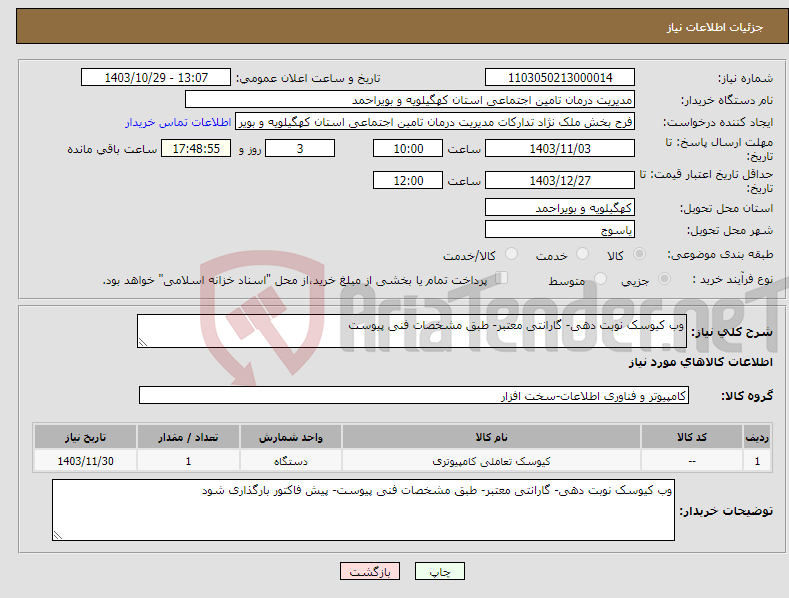This screenshot has width=789, height=598.
Task: Click the cell کیوسک تعاملی کامپیوتری
Action: (x=491, y=461)
